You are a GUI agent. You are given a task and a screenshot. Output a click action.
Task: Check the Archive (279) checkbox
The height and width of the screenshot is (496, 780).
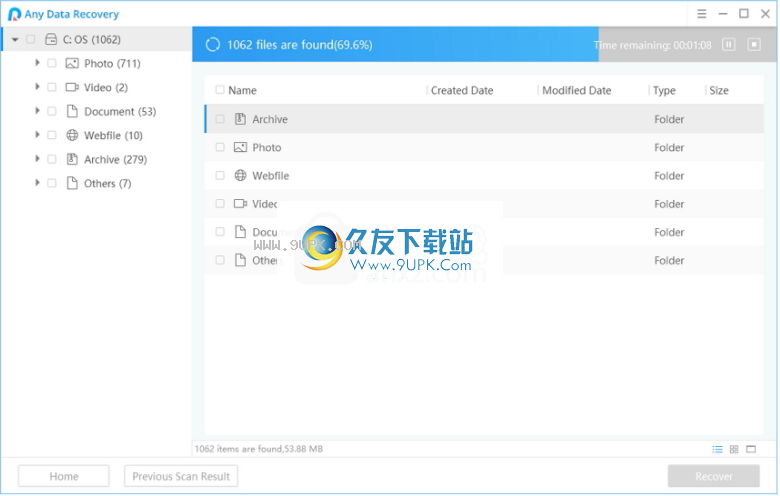(52, 159)
